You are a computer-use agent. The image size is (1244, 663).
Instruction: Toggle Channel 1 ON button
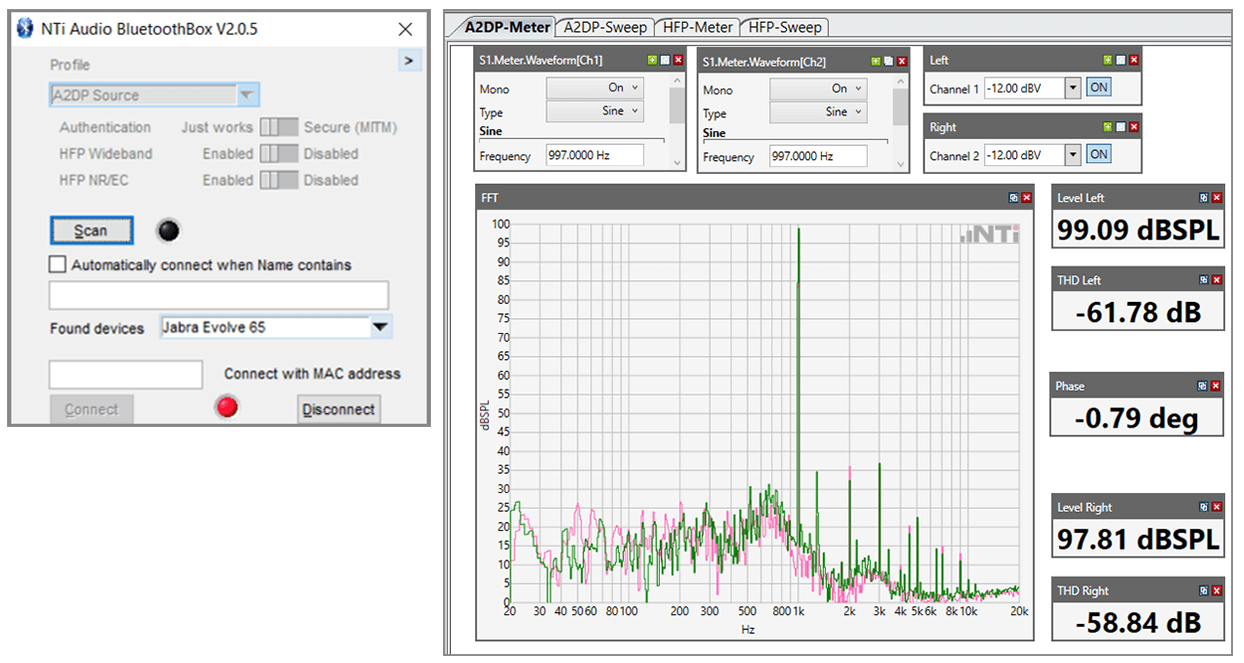pos(1098,88)
